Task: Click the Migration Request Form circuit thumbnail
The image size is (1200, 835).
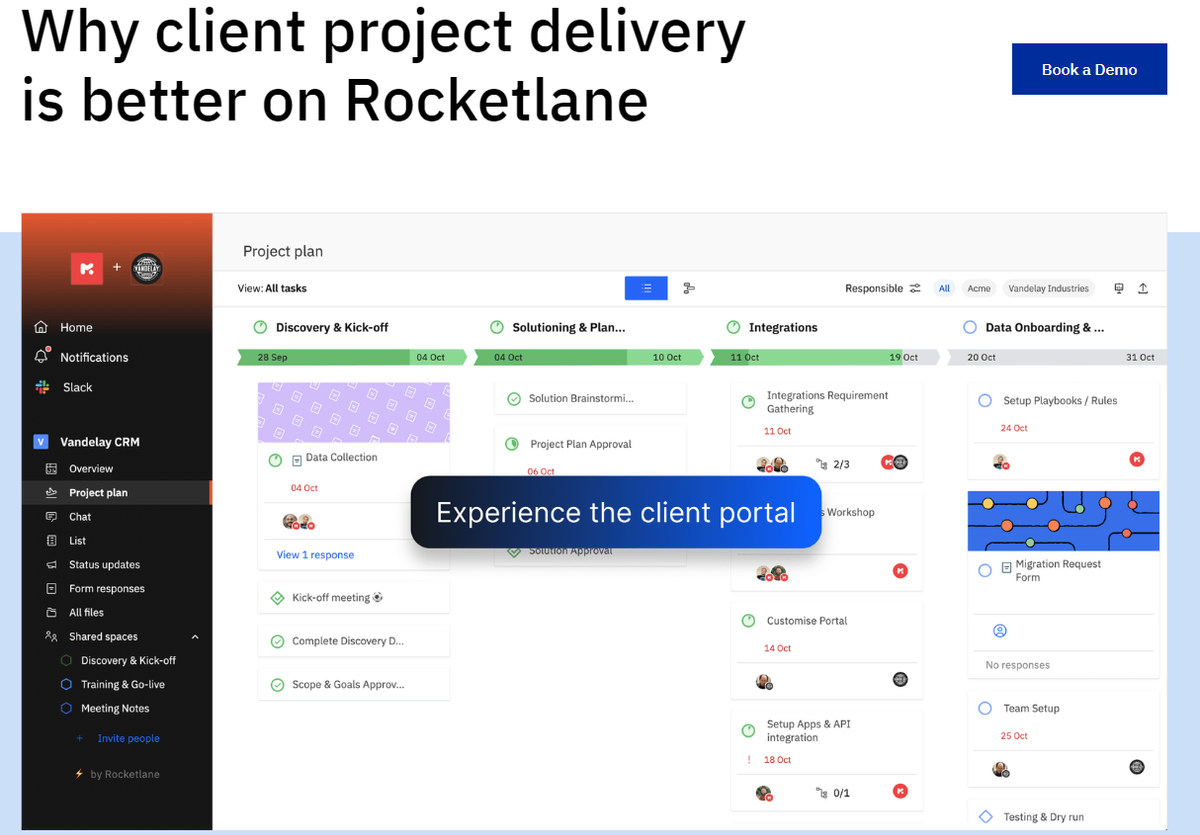Action: click(1063, 521)
